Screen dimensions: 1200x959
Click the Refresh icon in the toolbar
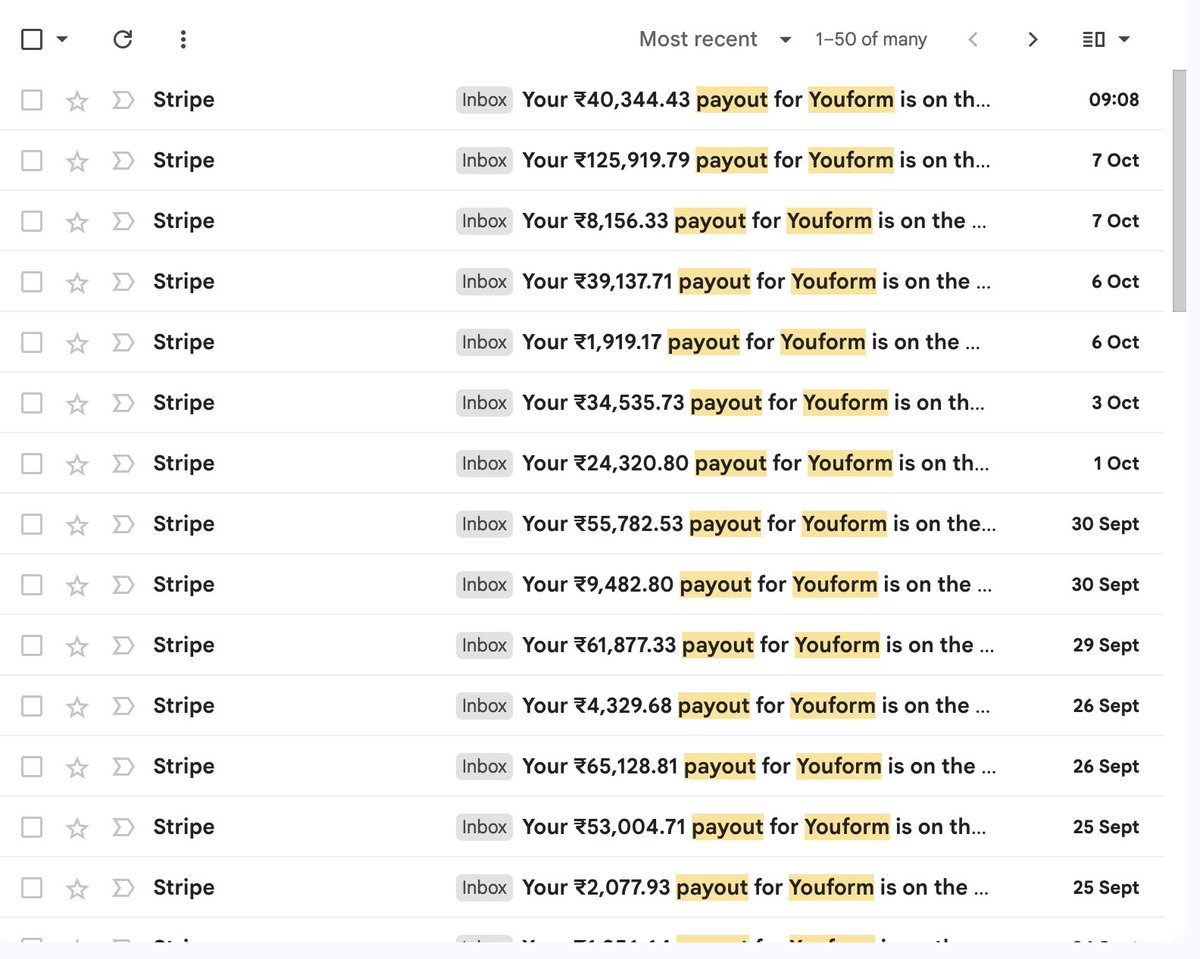pyautogui.click(x=123, y=39)
